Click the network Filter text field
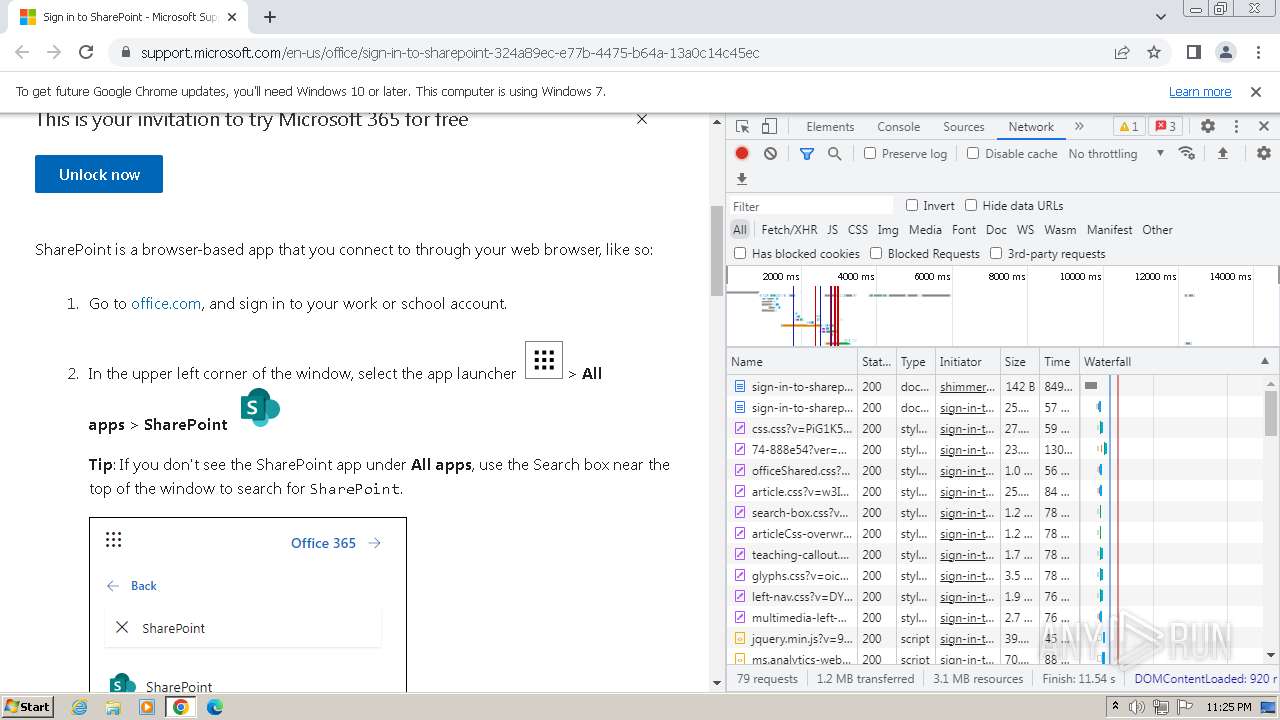 click(x=811, y=206)
